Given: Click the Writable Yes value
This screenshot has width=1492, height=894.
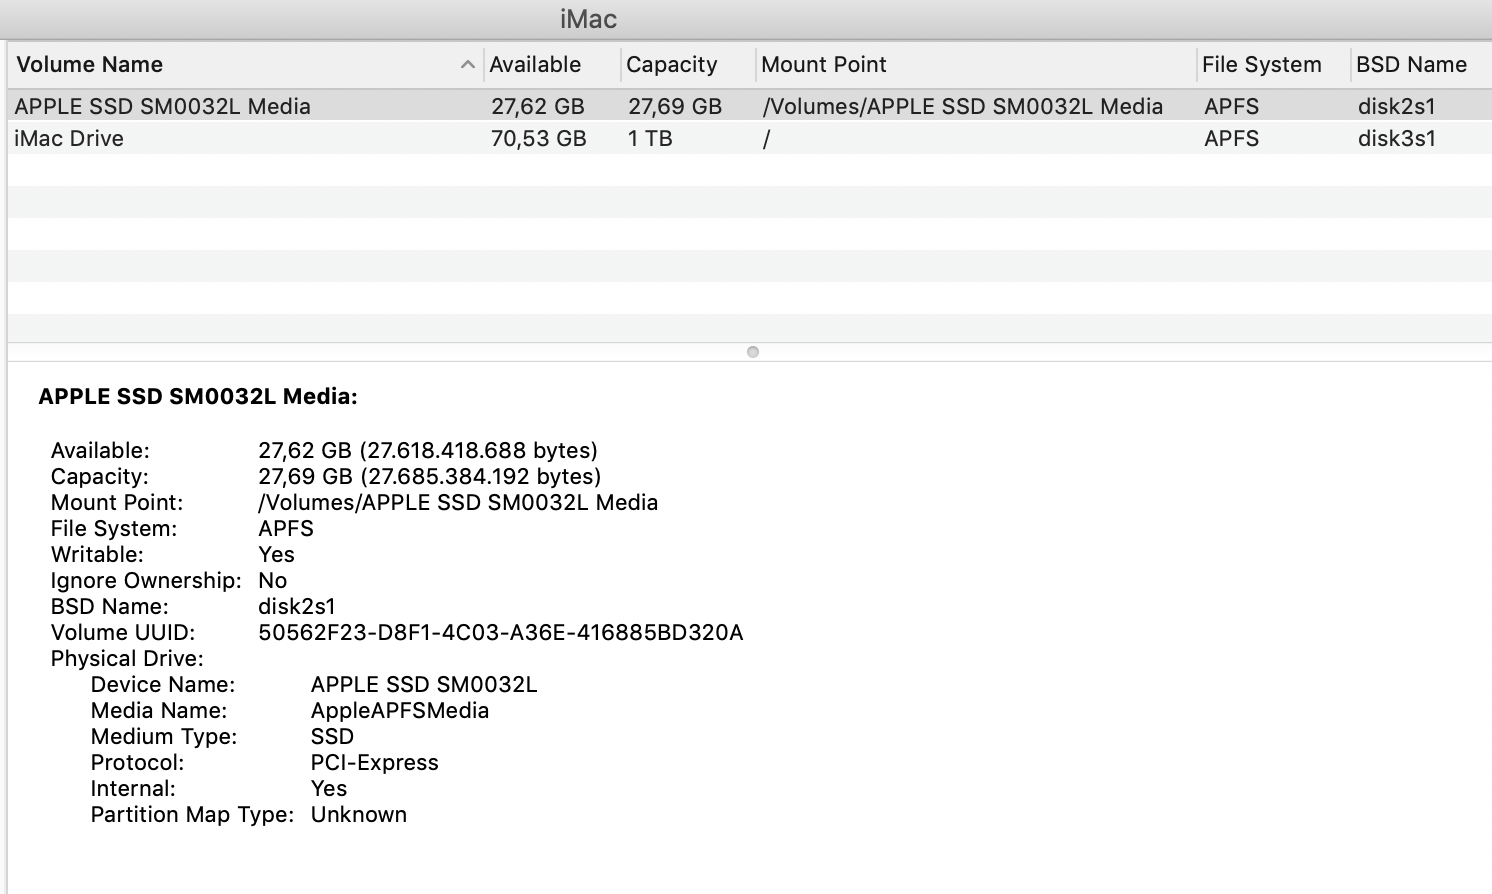Looking at the screenshot, I should coord(276,554).
